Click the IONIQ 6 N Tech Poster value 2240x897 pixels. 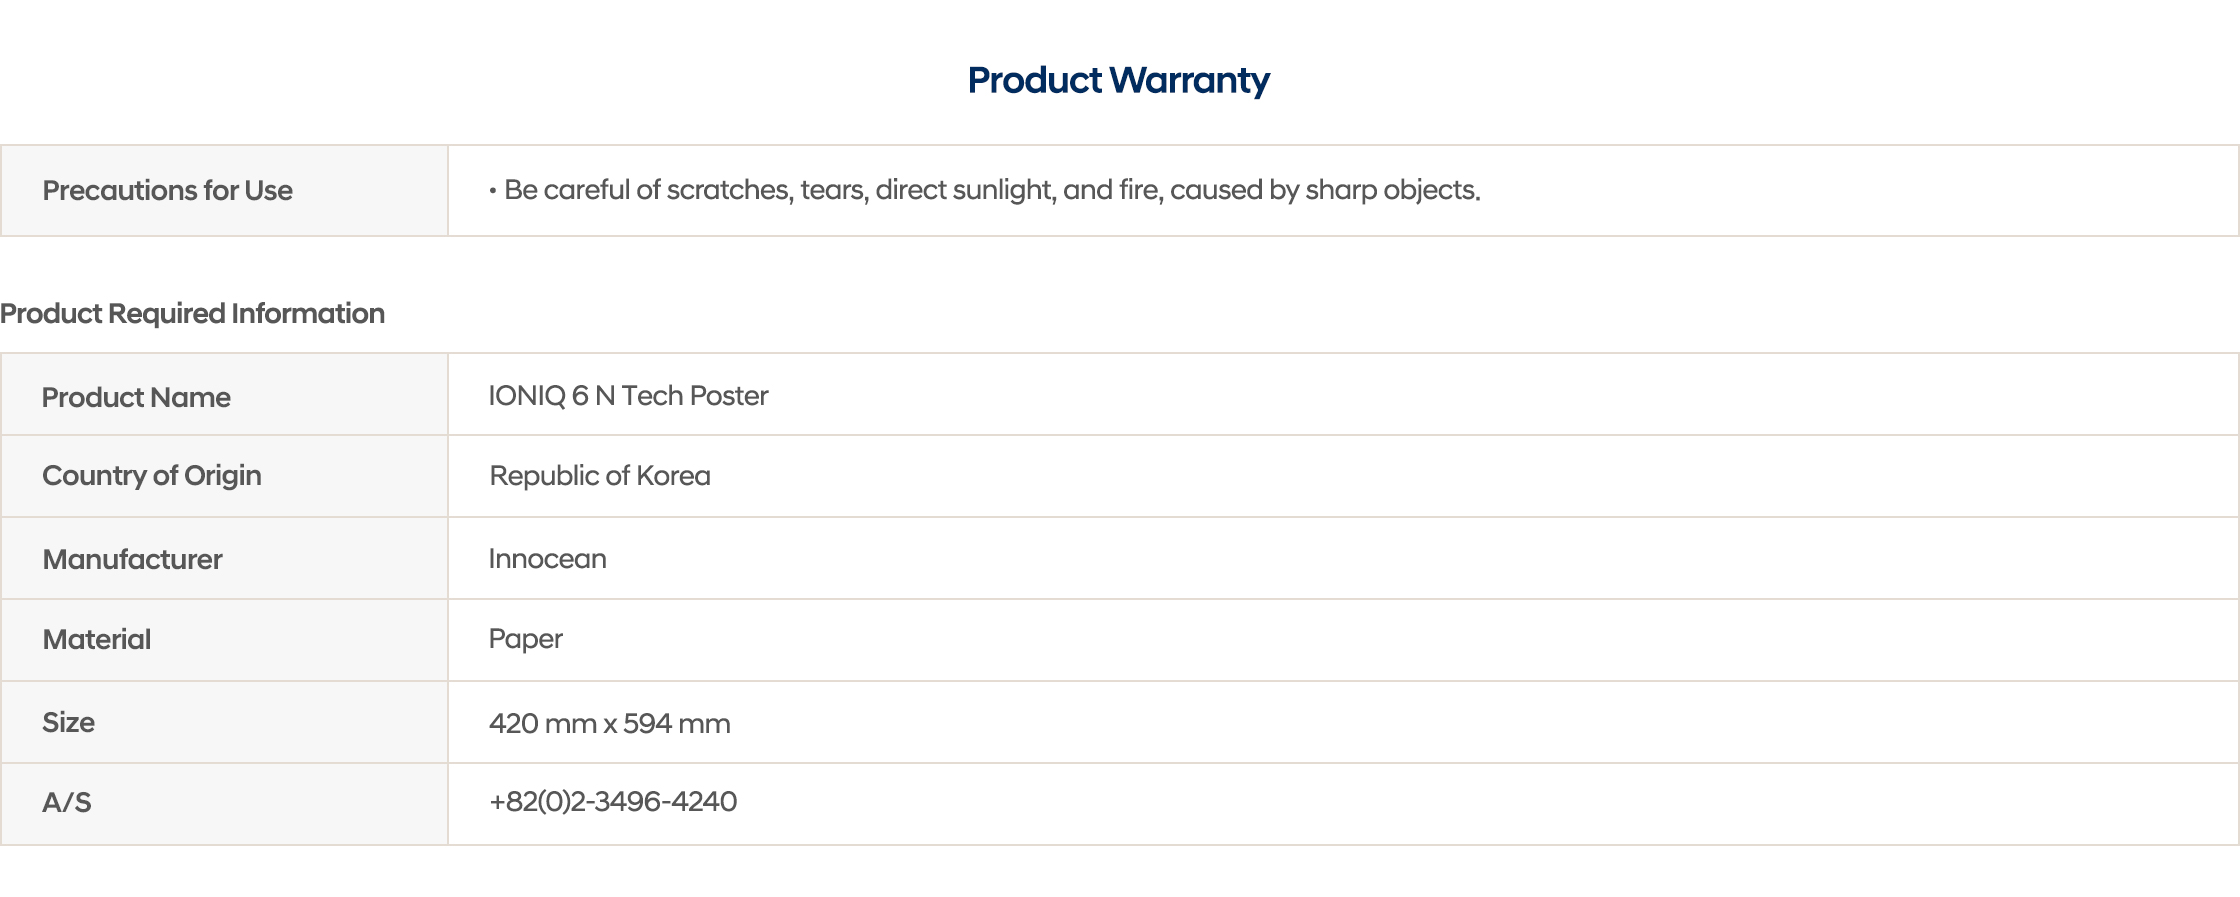point(628,396)
